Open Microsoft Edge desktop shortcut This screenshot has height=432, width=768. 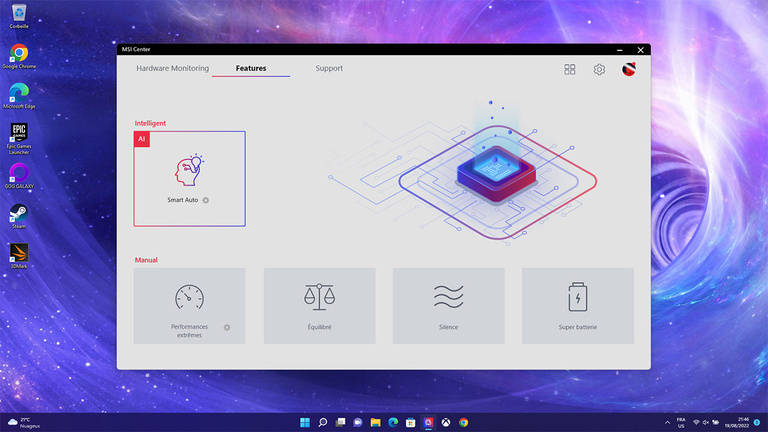tap(19, 96)
